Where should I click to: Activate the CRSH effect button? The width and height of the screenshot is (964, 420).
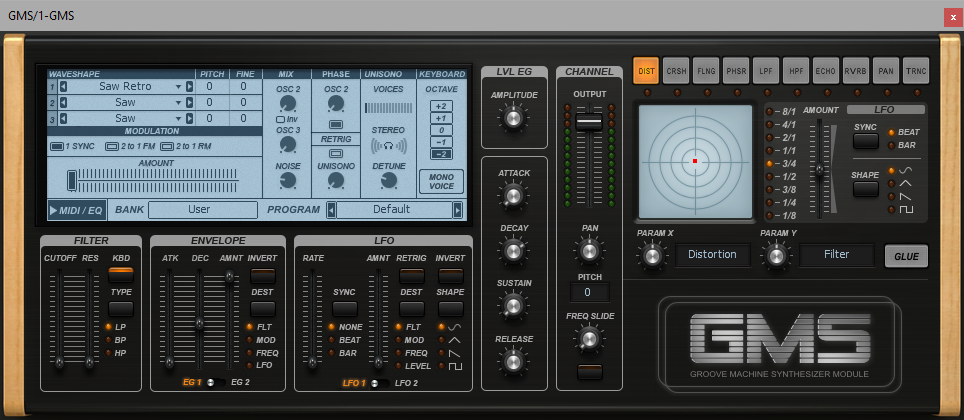pyautogui.click(x=677, y=71)
